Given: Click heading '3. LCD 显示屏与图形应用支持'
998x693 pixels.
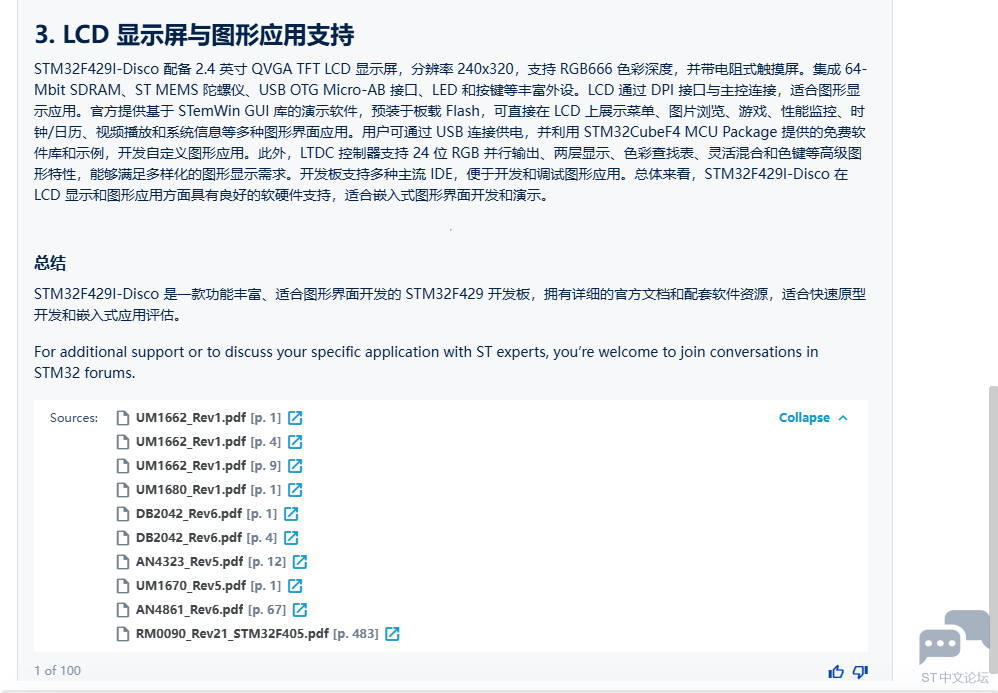Looking at the screenshot, I should [194, 35].
